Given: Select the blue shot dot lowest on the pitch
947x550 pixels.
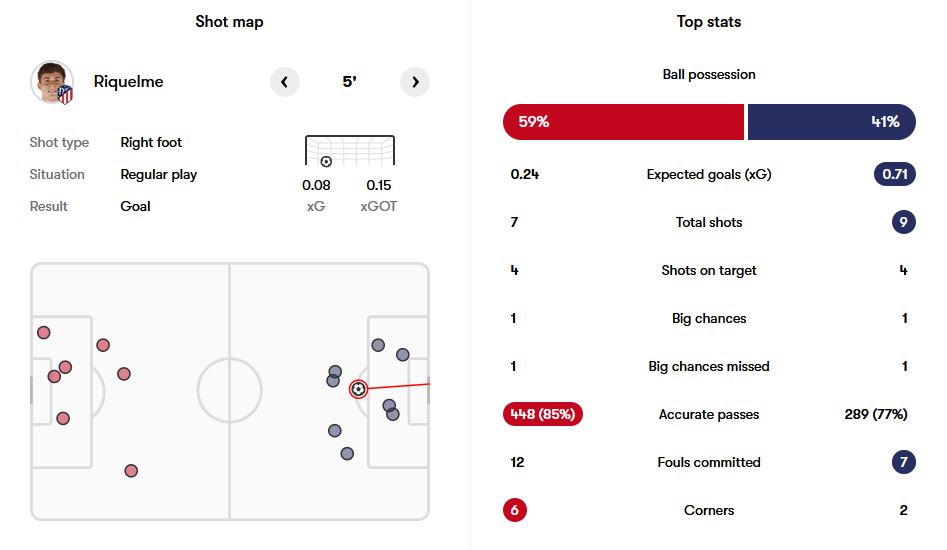Looking at the screenshot, I should (347, 453).
